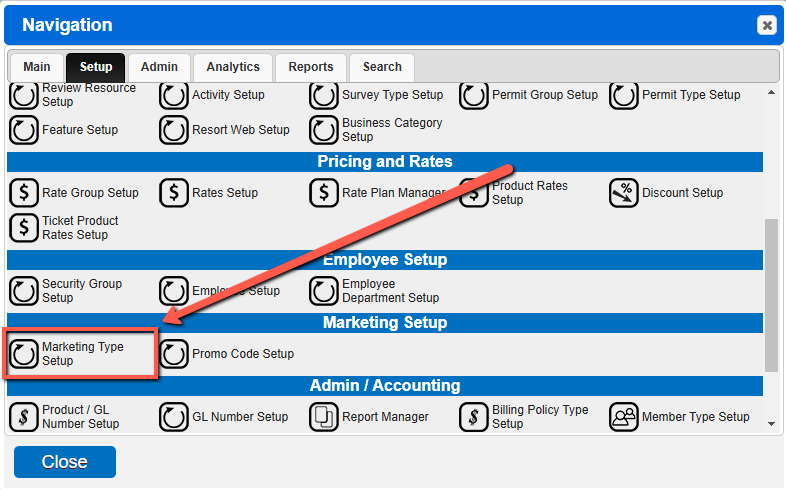
Task: Select the Reports tab
Action: point(311,67)
